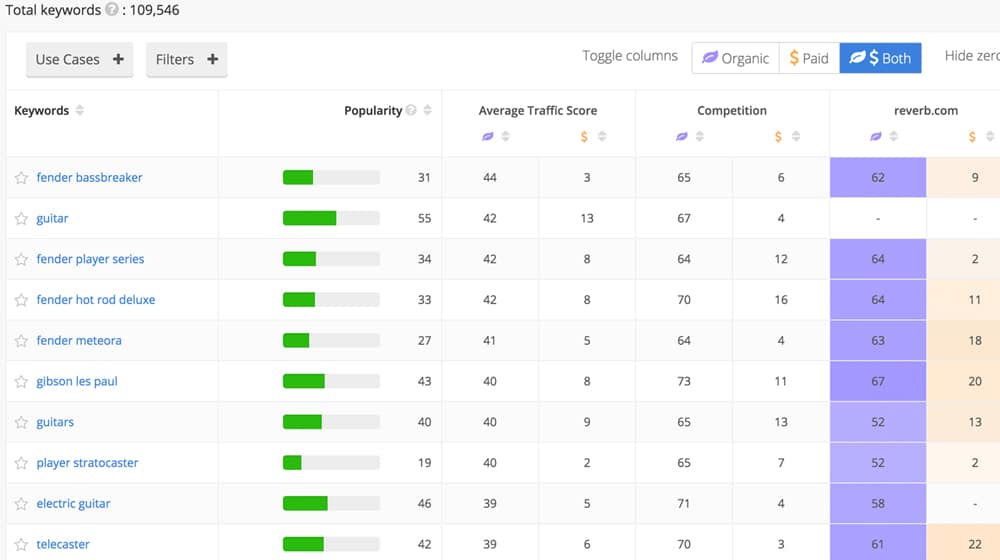Image resolution: width=1000 pixels, height=560 pixels.
Task: Star the fender hot rod deluxe keyword
Action: (x=21, y=300)
